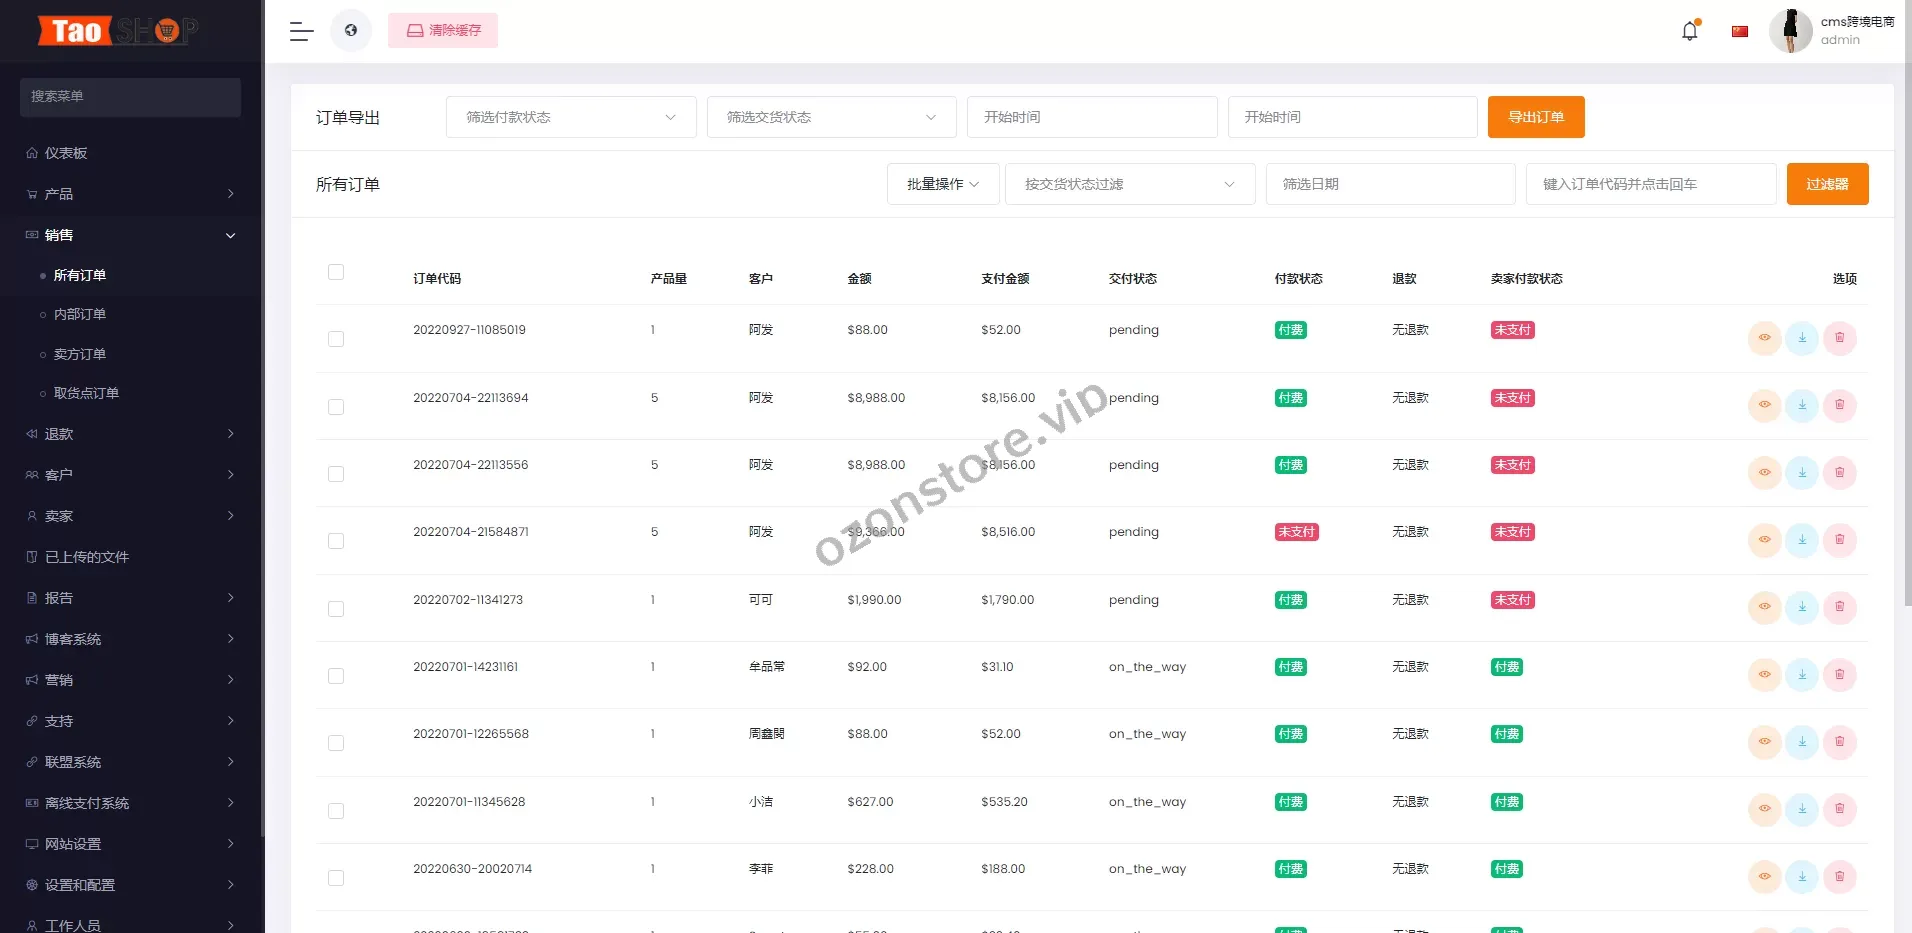Expand the 产品 sidebar menu

pos(130,194)
